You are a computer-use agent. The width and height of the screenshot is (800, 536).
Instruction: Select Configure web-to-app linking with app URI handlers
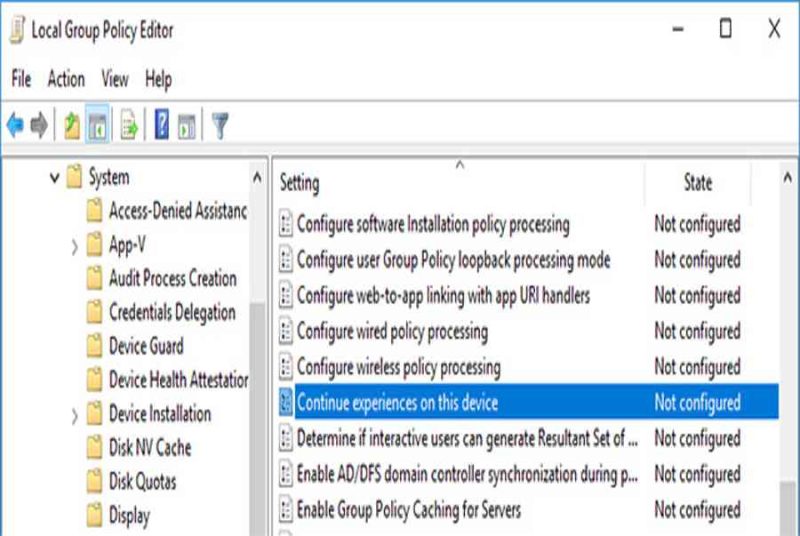pyautogui.click(x=443, y=295)
